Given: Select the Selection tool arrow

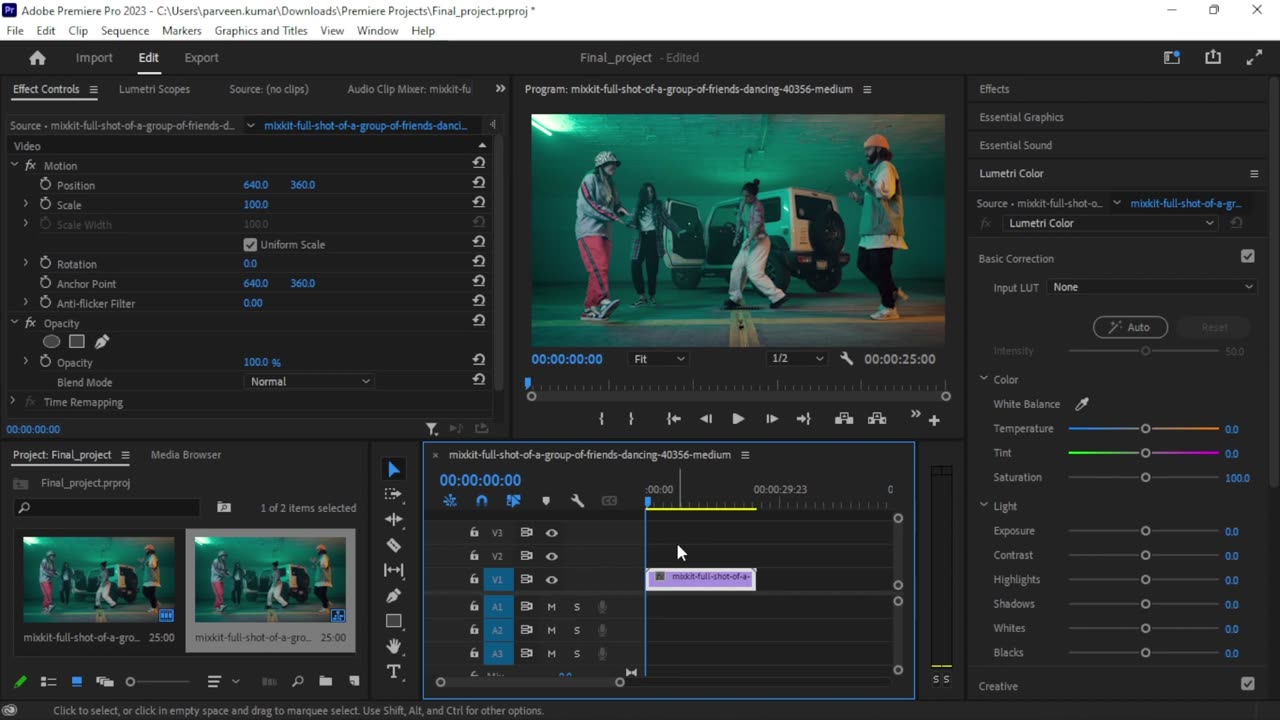Looking at the screenshot, I should click(x=394, y=470).
